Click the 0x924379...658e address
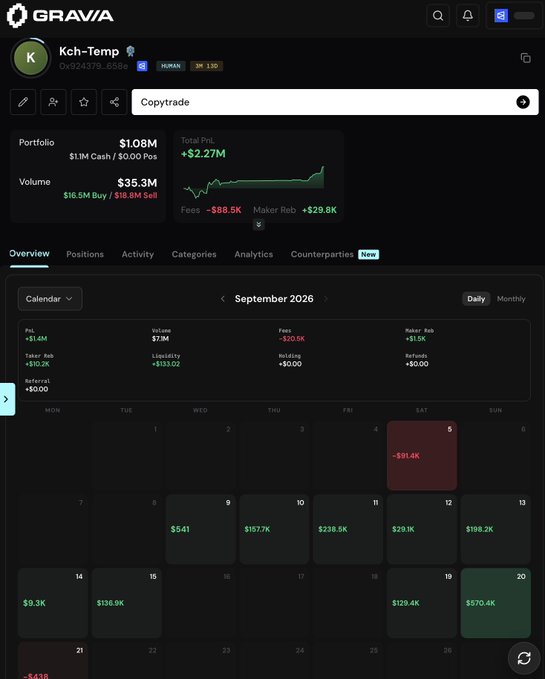Image resolution: width=545 pixels, height=679 pixels. tap(94, 66)
